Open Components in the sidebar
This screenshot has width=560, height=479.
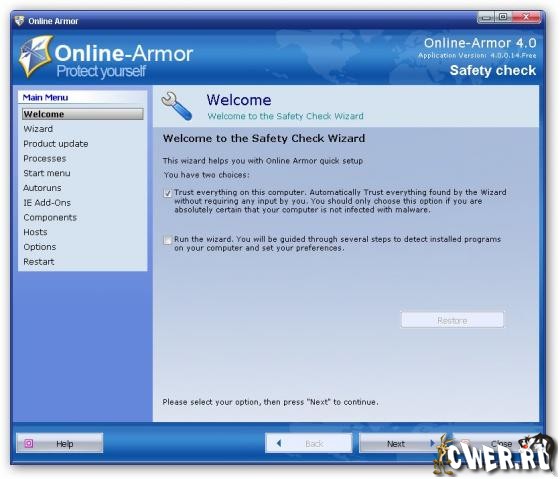tap(50, 217)
